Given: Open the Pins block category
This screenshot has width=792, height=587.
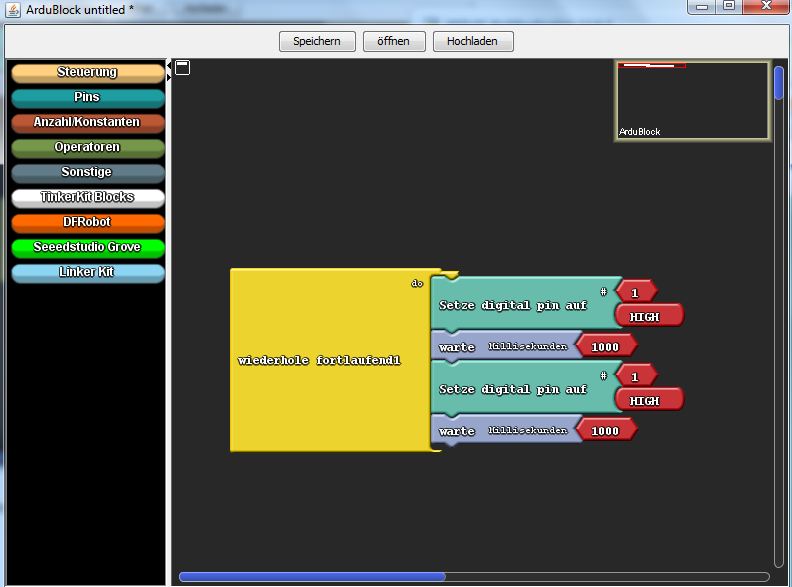Looking at the screenshot, I should point(87,98).
